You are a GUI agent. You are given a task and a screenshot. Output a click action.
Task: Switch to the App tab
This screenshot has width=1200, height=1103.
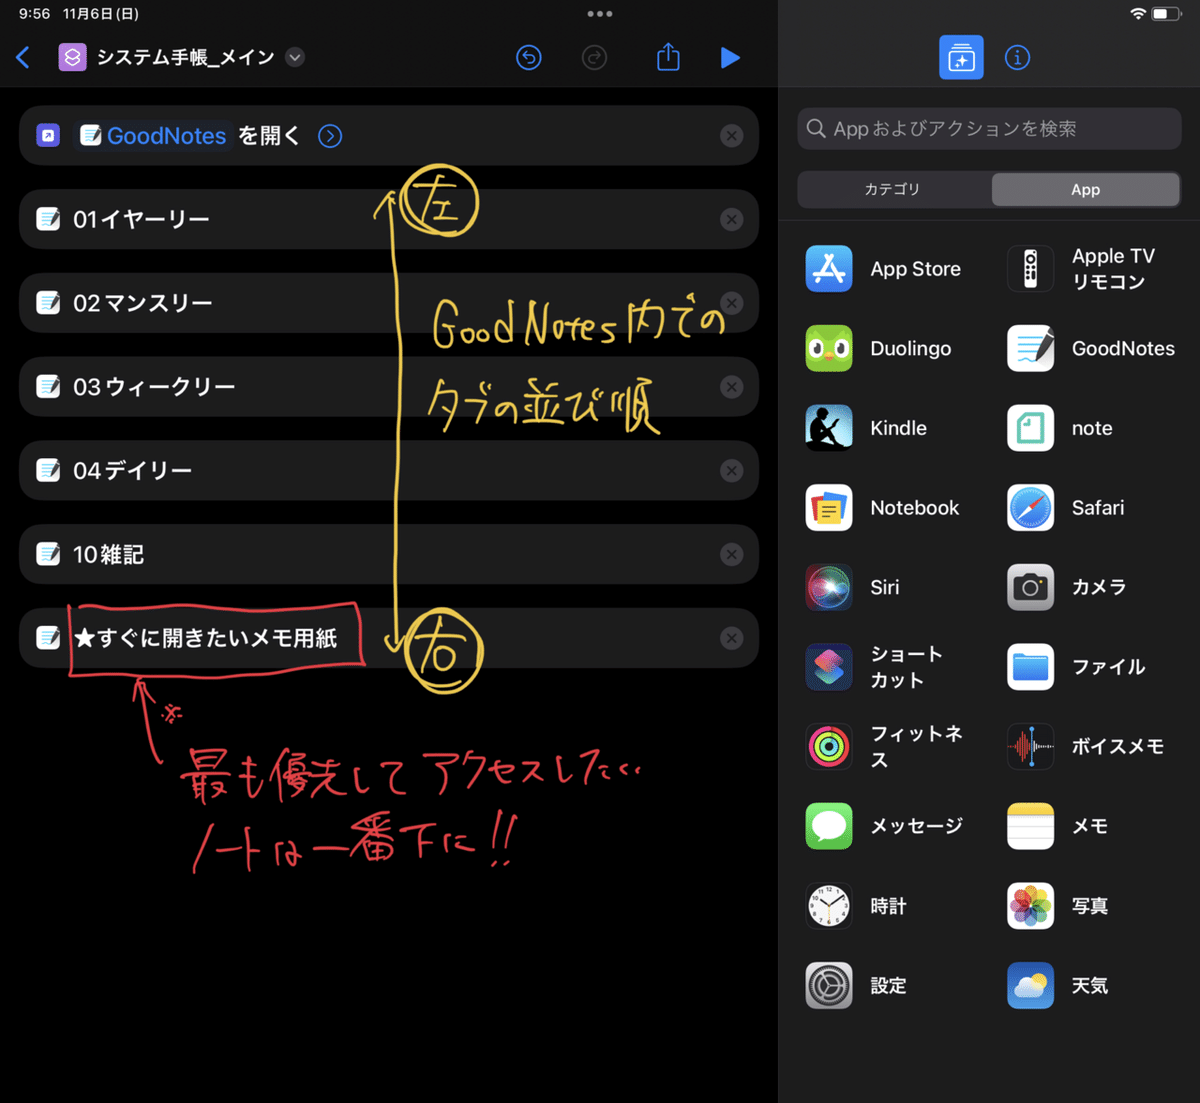(1085, 189)
